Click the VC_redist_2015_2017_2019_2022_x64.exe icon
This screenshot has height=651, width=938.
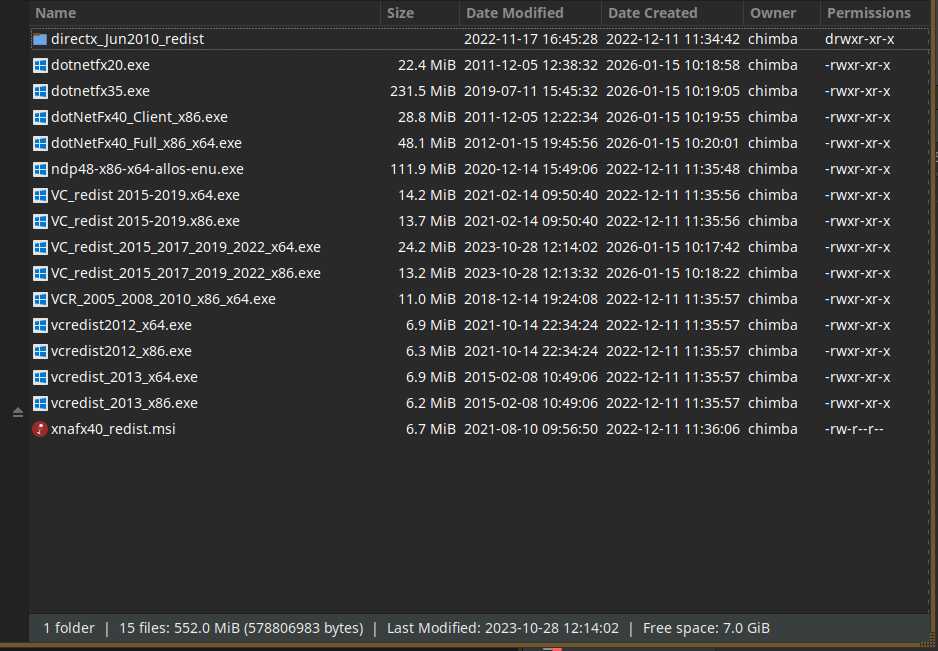coord(40,247)
